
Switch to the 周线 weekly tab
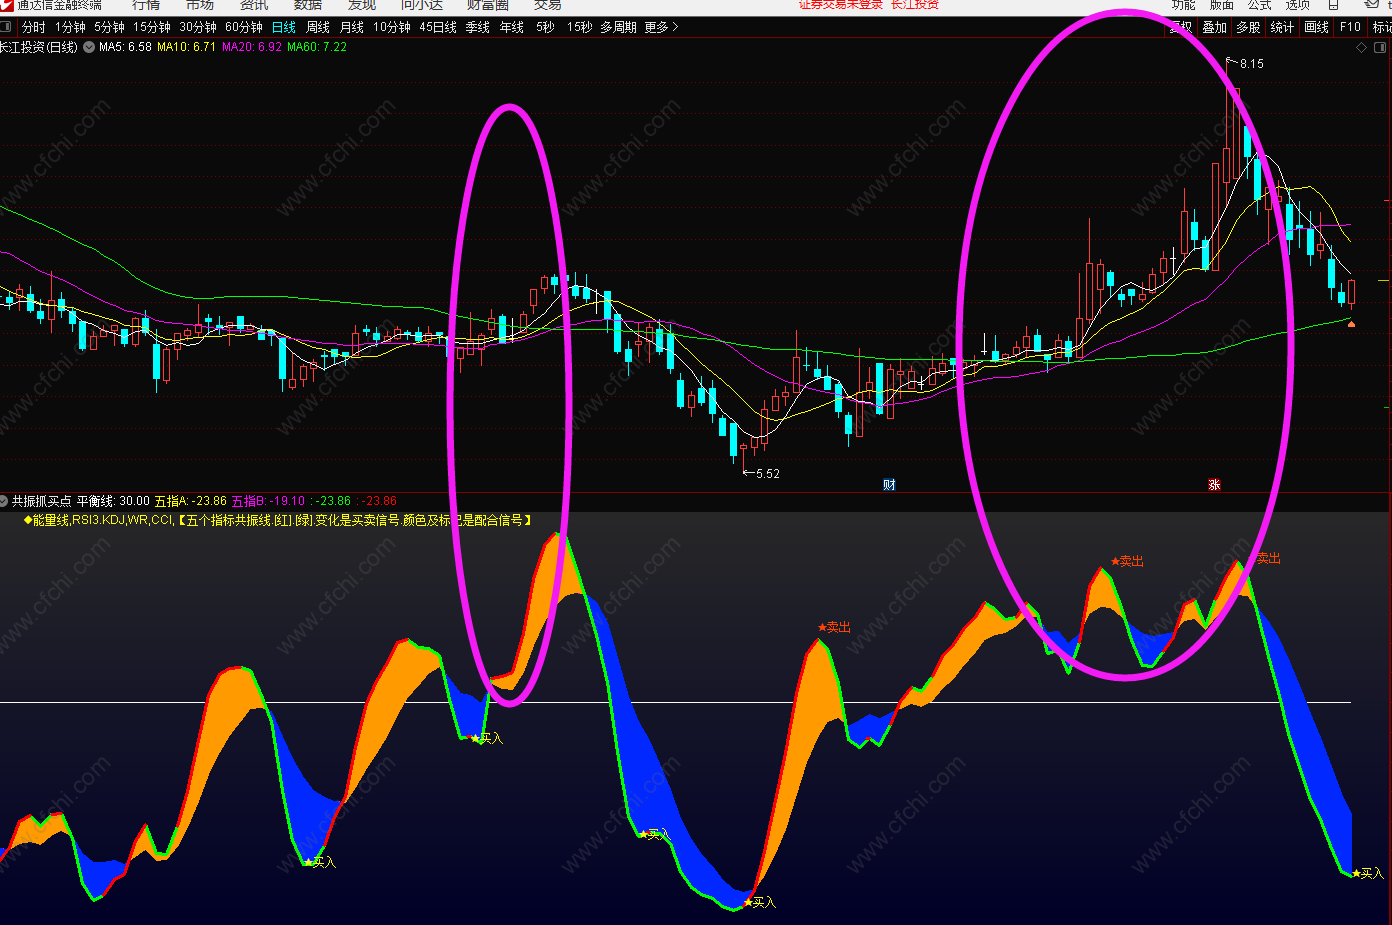[318, 27]
